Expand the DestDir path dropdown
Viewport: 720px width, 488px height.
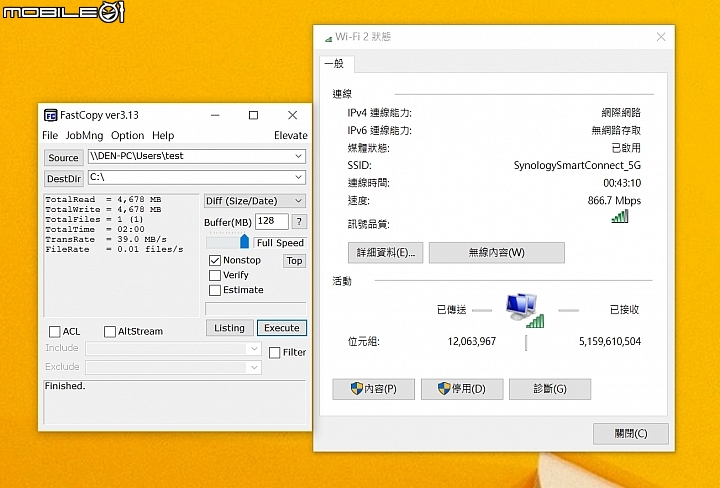click(x=298, y=177)
